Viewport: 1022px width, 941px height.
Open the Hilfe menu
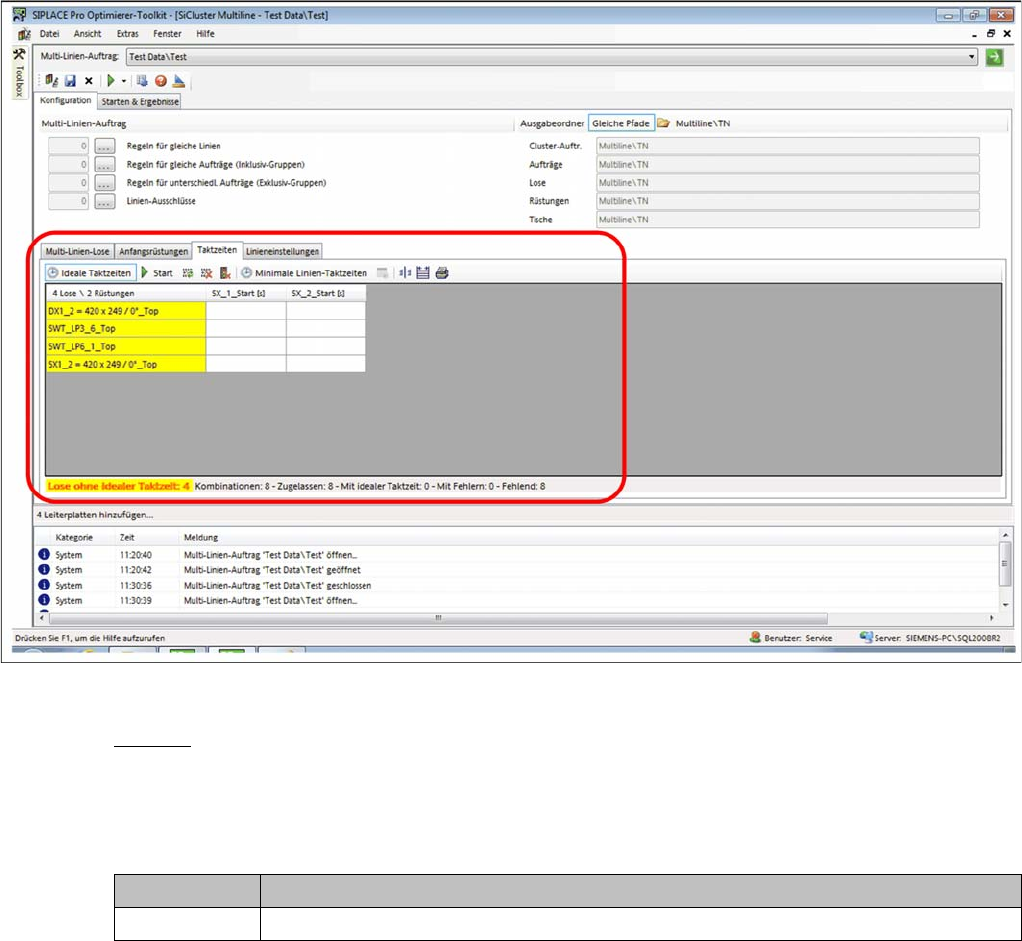pos(205,34)
